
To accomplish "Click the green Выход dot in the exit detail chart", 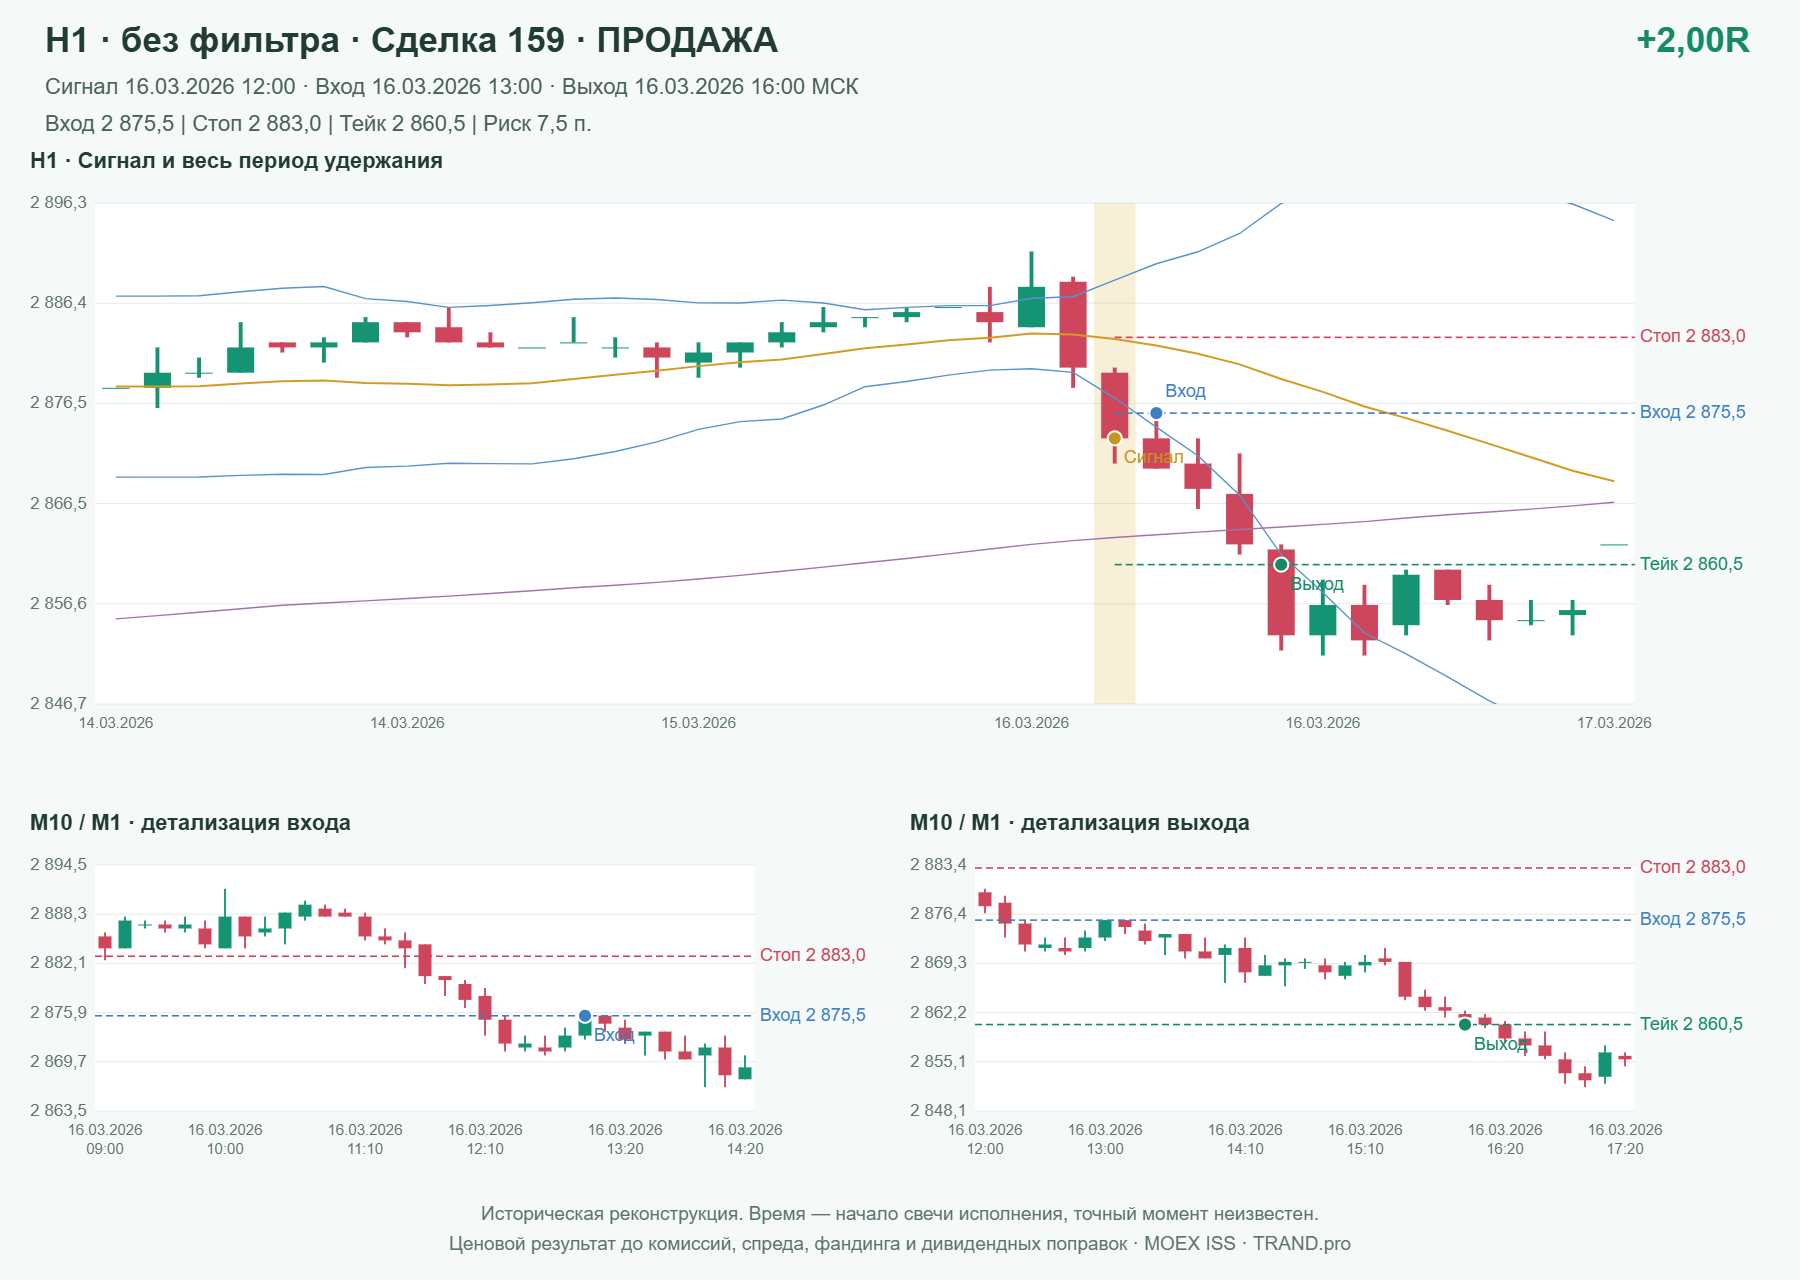I will click(x=1465, y=1024).
